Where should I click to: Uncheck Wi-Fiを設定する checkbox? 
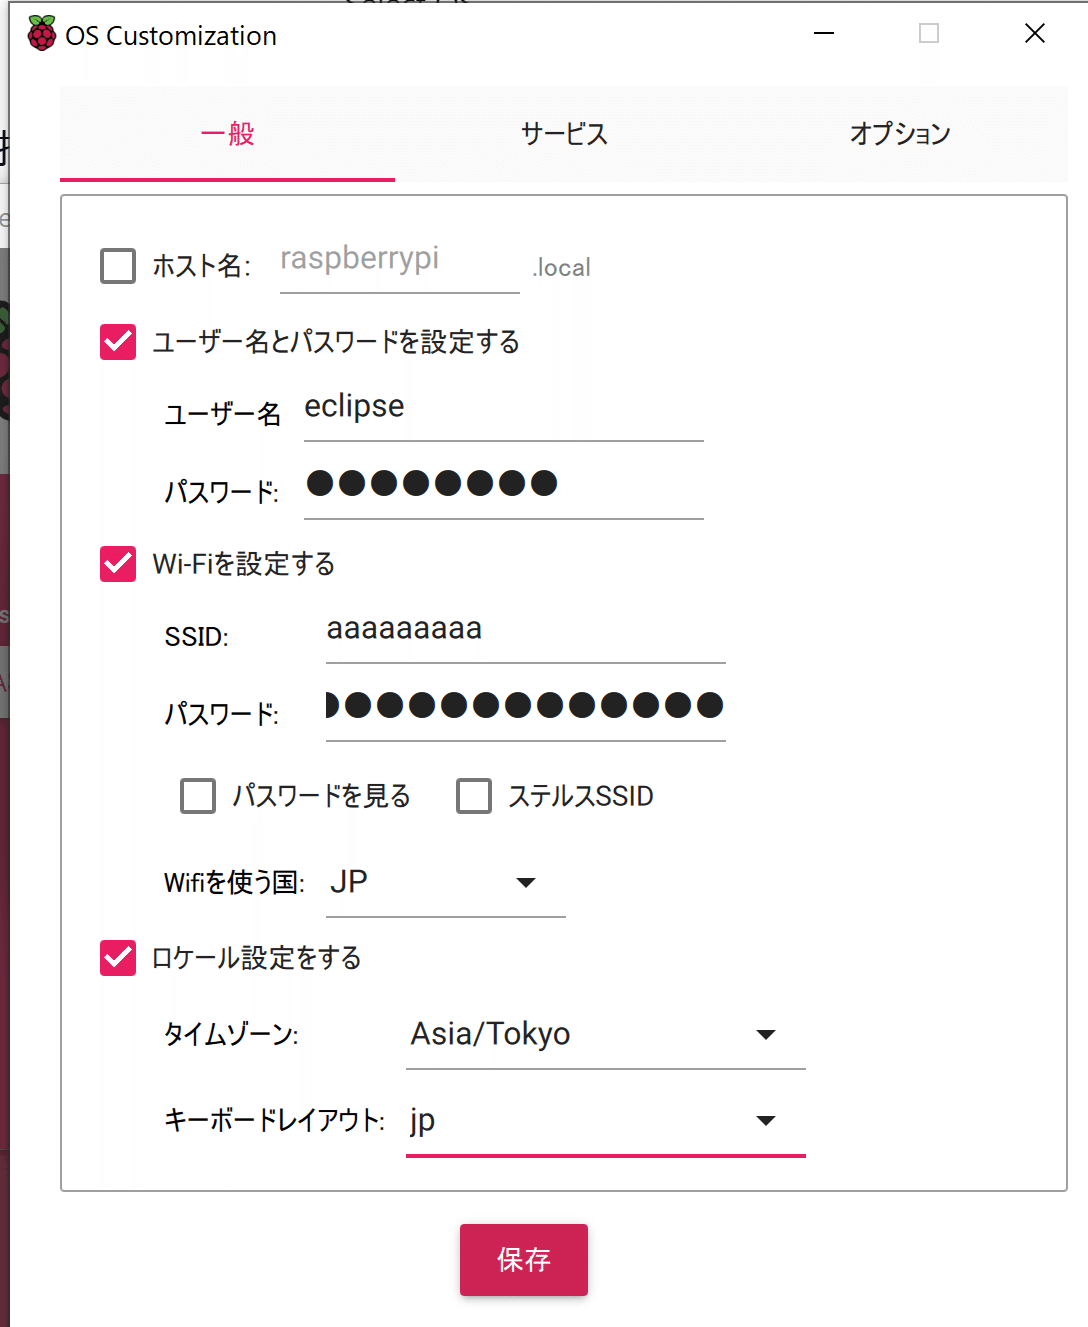coord(118,564)
